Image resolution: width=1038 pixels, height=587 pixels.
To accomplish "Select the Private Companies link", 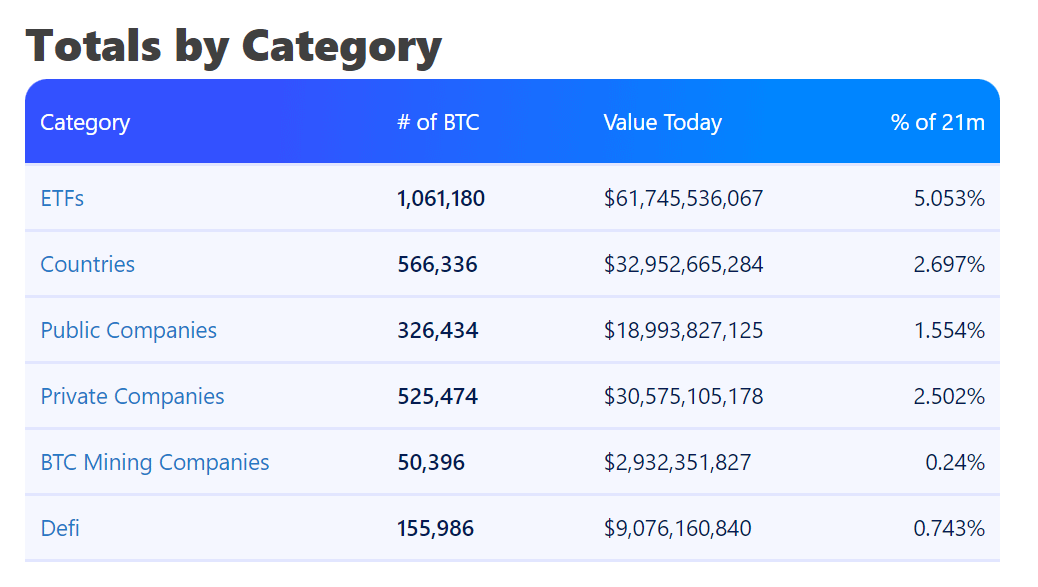I will (x=132, y=396).
